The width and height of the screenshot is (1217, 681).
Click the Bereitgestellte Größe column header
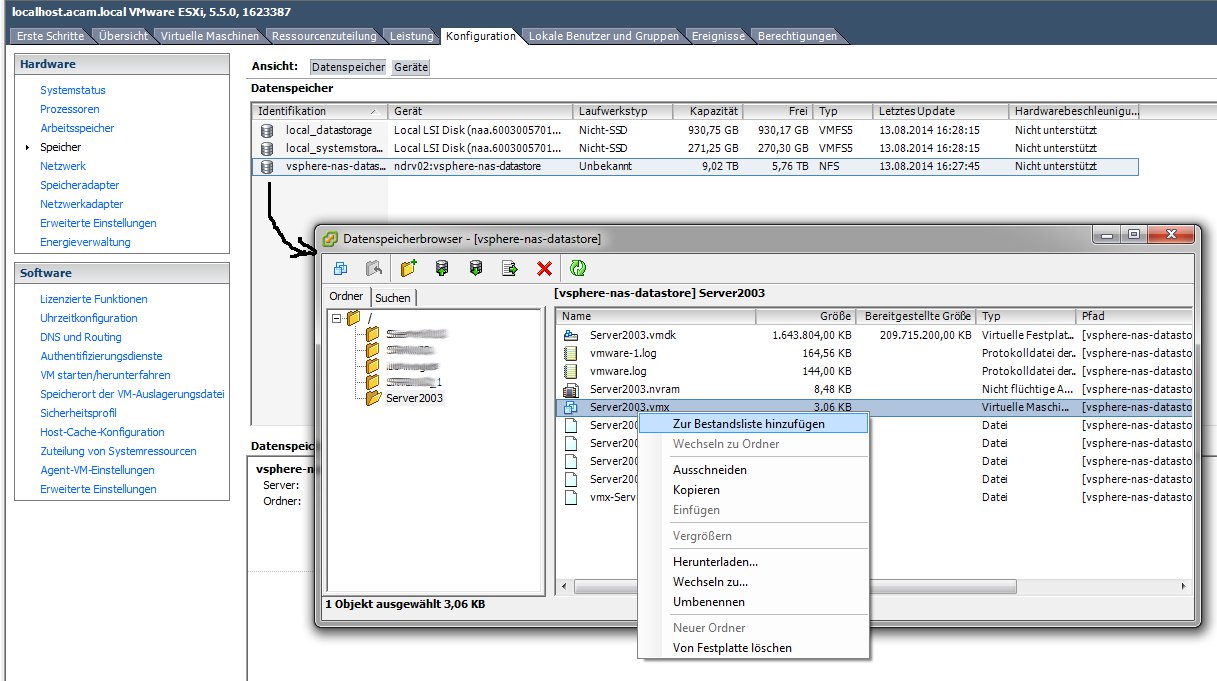coord(916,316)
